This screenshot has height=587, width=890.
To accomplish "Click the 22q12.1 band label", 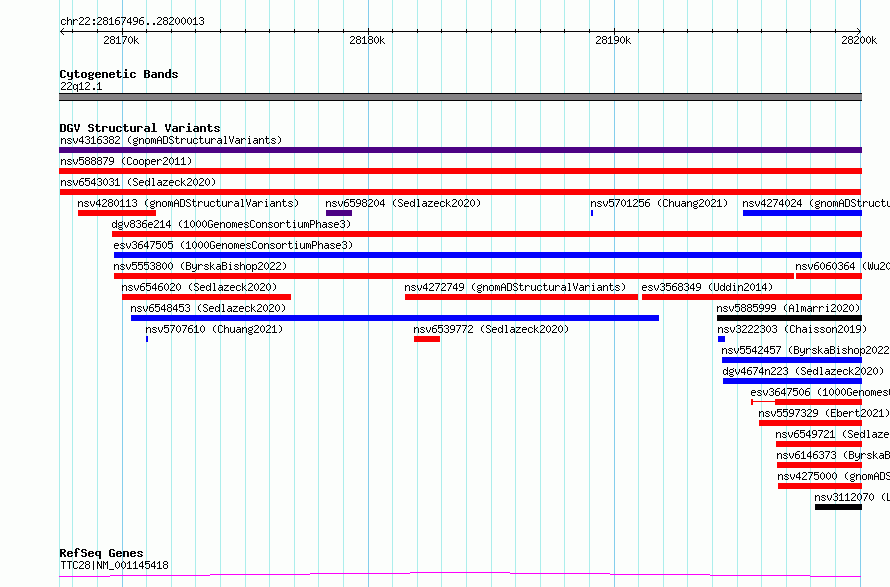I will tap(81, 86).
